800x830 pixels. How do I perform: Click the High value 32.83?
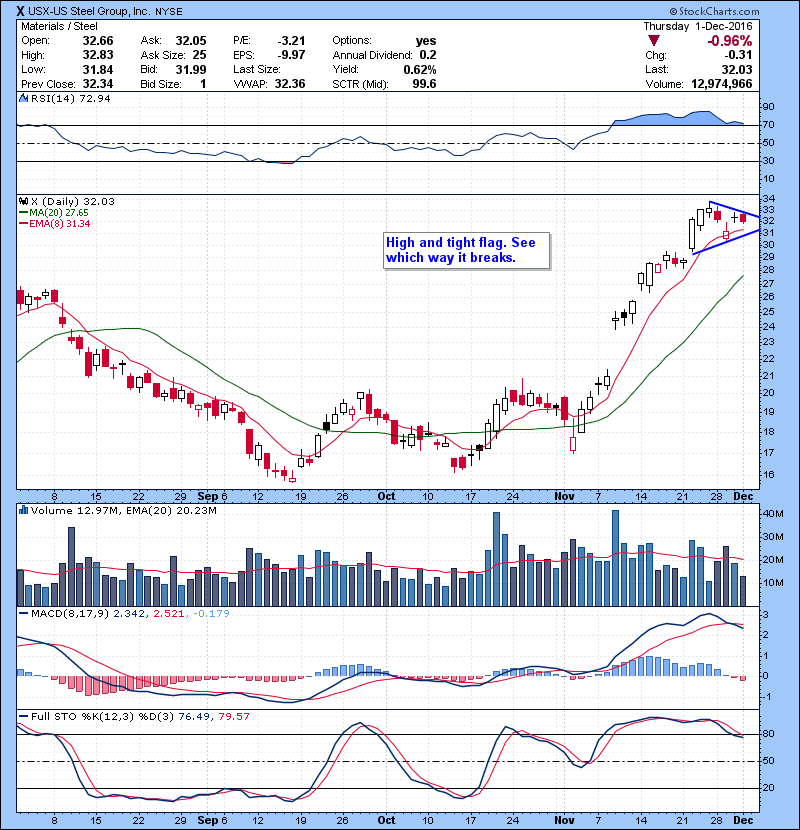point(98,55)
